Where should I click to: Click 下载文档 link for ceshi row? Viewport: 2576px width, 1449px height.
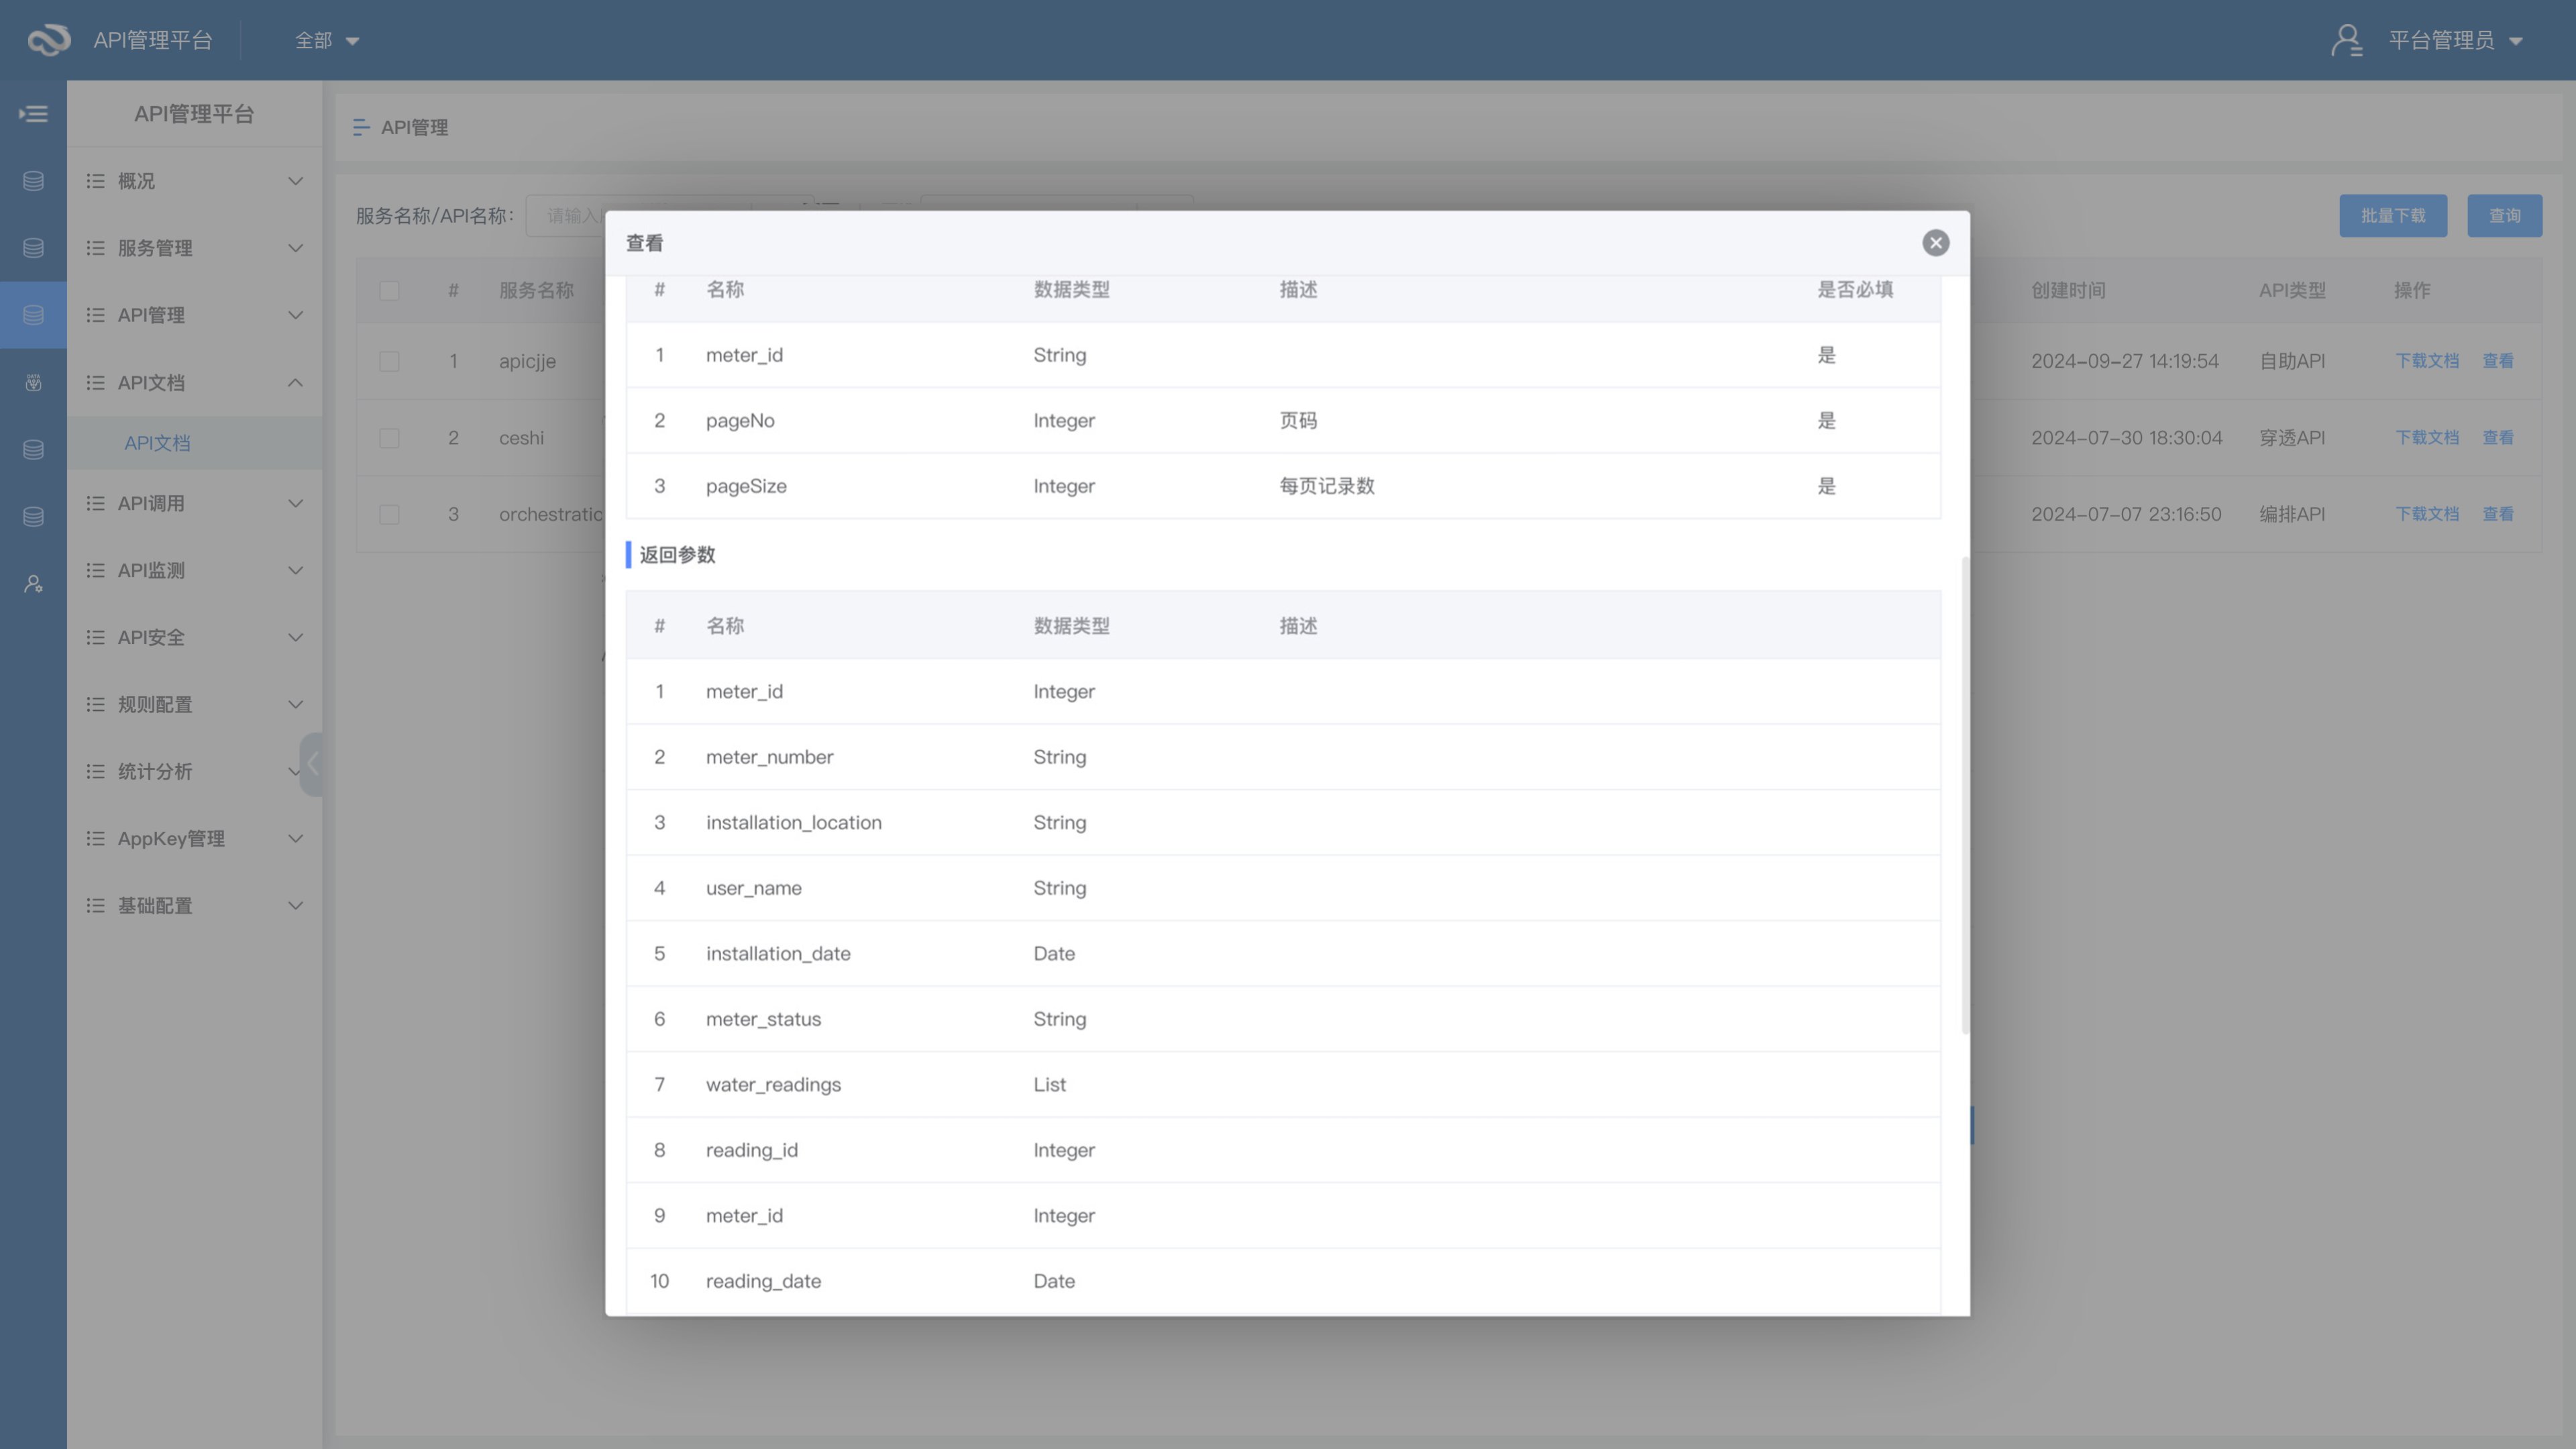(x=2426, y=438)
